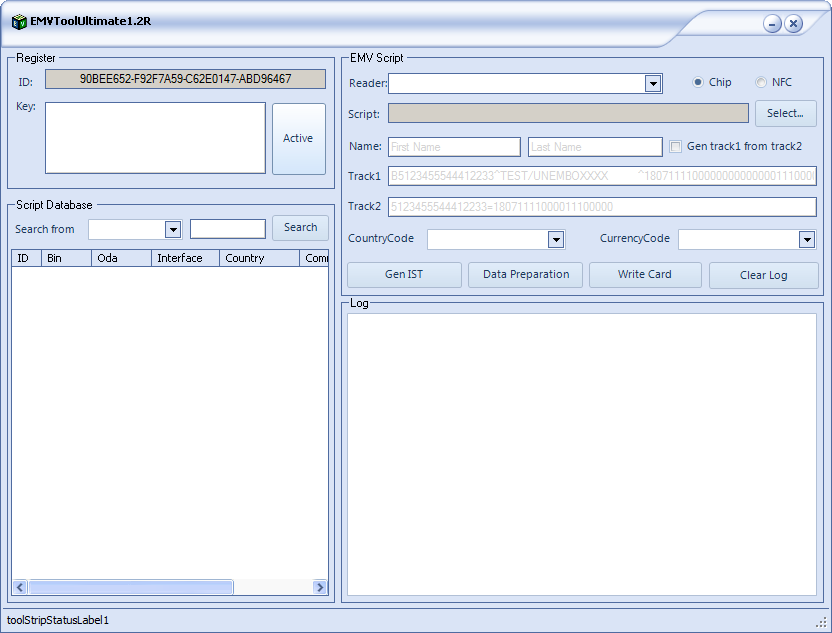The height and width of the screenshot is (633, 832).
Task: Select the NFC radio button
Action: click(761, 83)
